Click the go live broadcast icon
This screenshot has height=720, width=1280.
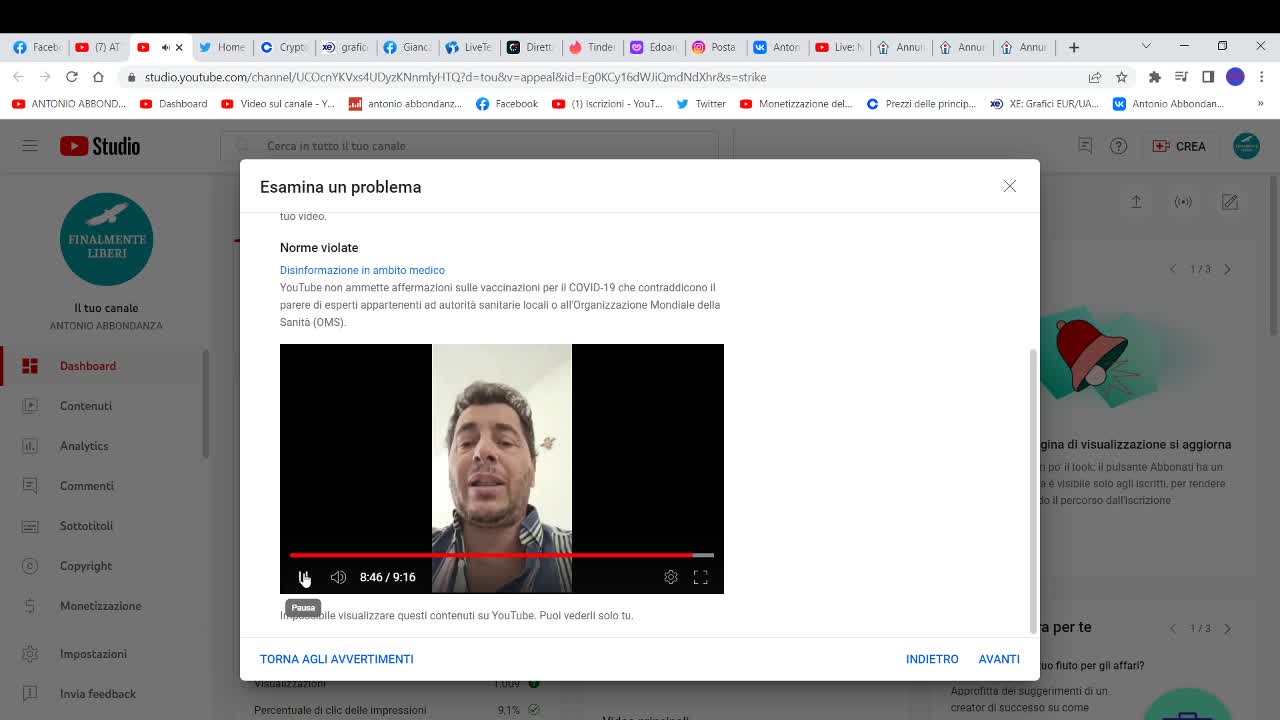tap(1183, 202)
